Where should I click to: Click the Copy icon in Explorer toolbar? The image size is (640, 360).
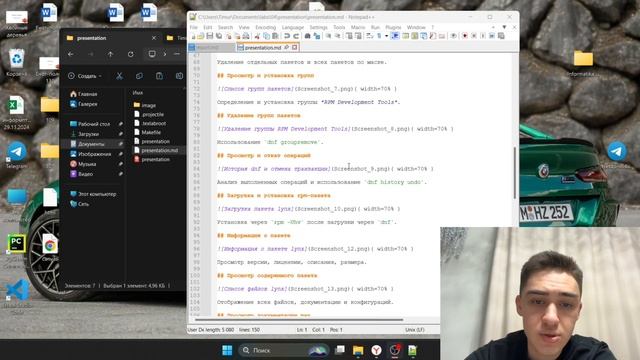point(139,76)
